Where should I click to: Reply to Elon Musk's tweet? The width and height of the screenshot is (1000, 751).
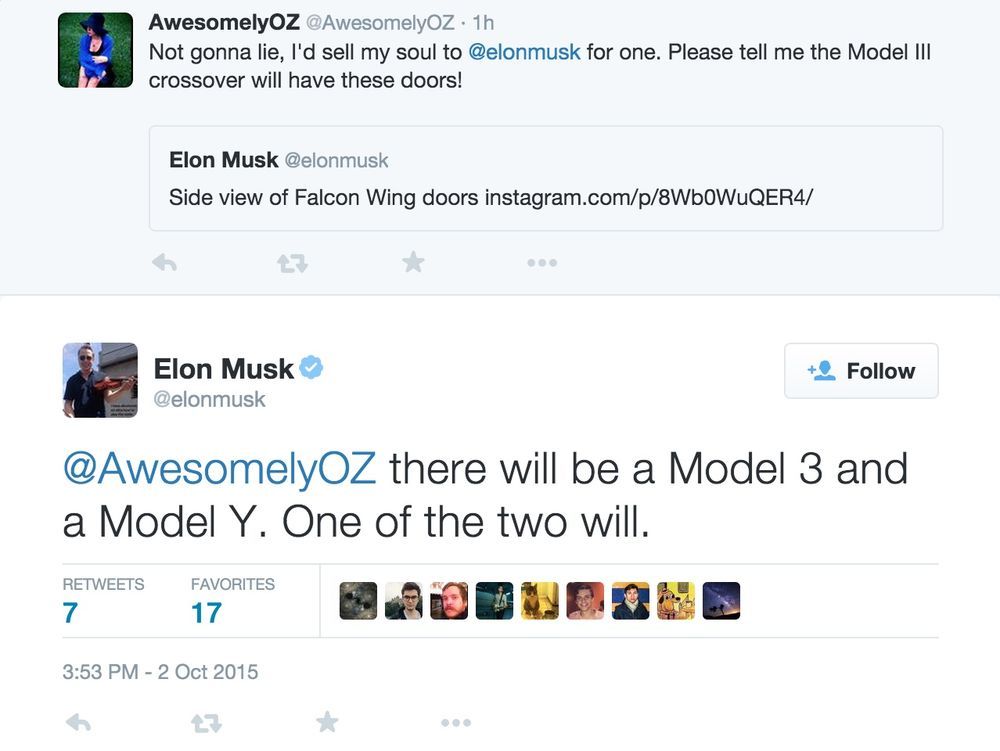pyautogui.click(x=78, y=722)
